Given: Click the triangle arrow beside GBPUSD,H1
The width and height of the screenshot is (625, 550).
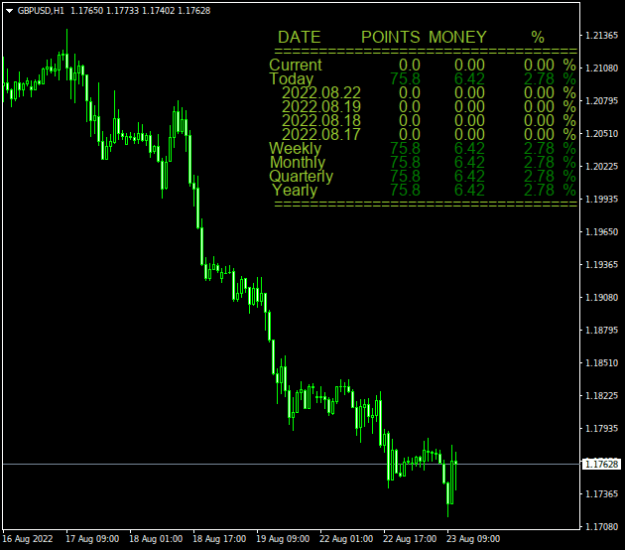Looking at the screenshot, I should pyautogui.click(x=10, y=11).
